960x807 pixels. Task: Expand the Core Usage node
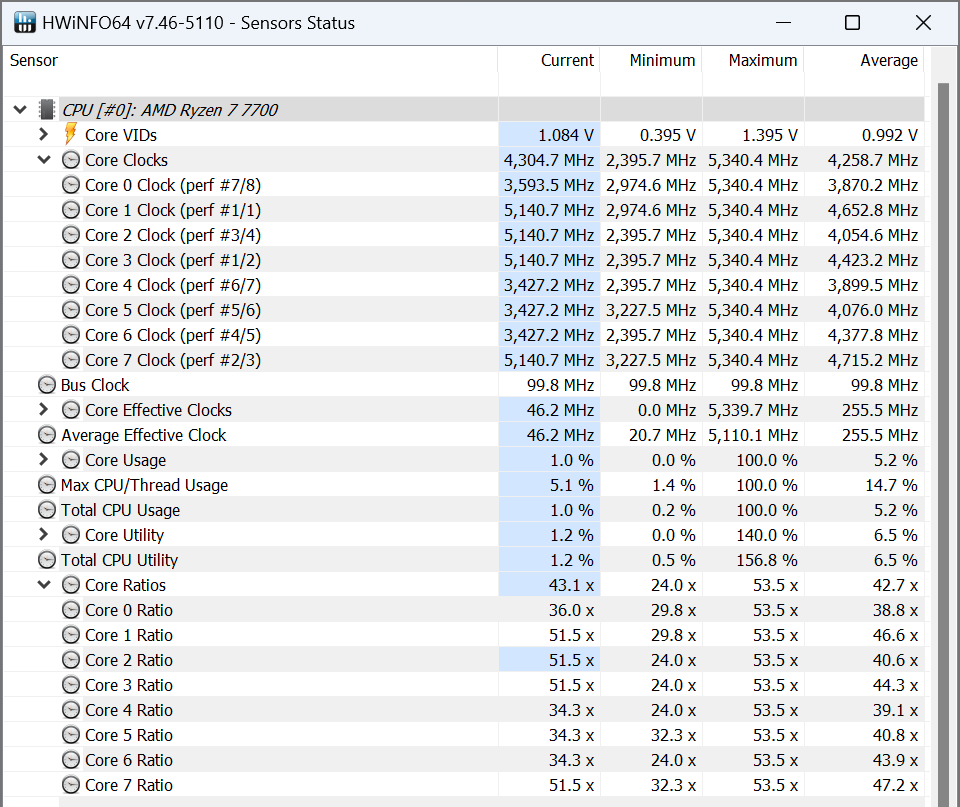pyautogui.click(x=43, y=460)
